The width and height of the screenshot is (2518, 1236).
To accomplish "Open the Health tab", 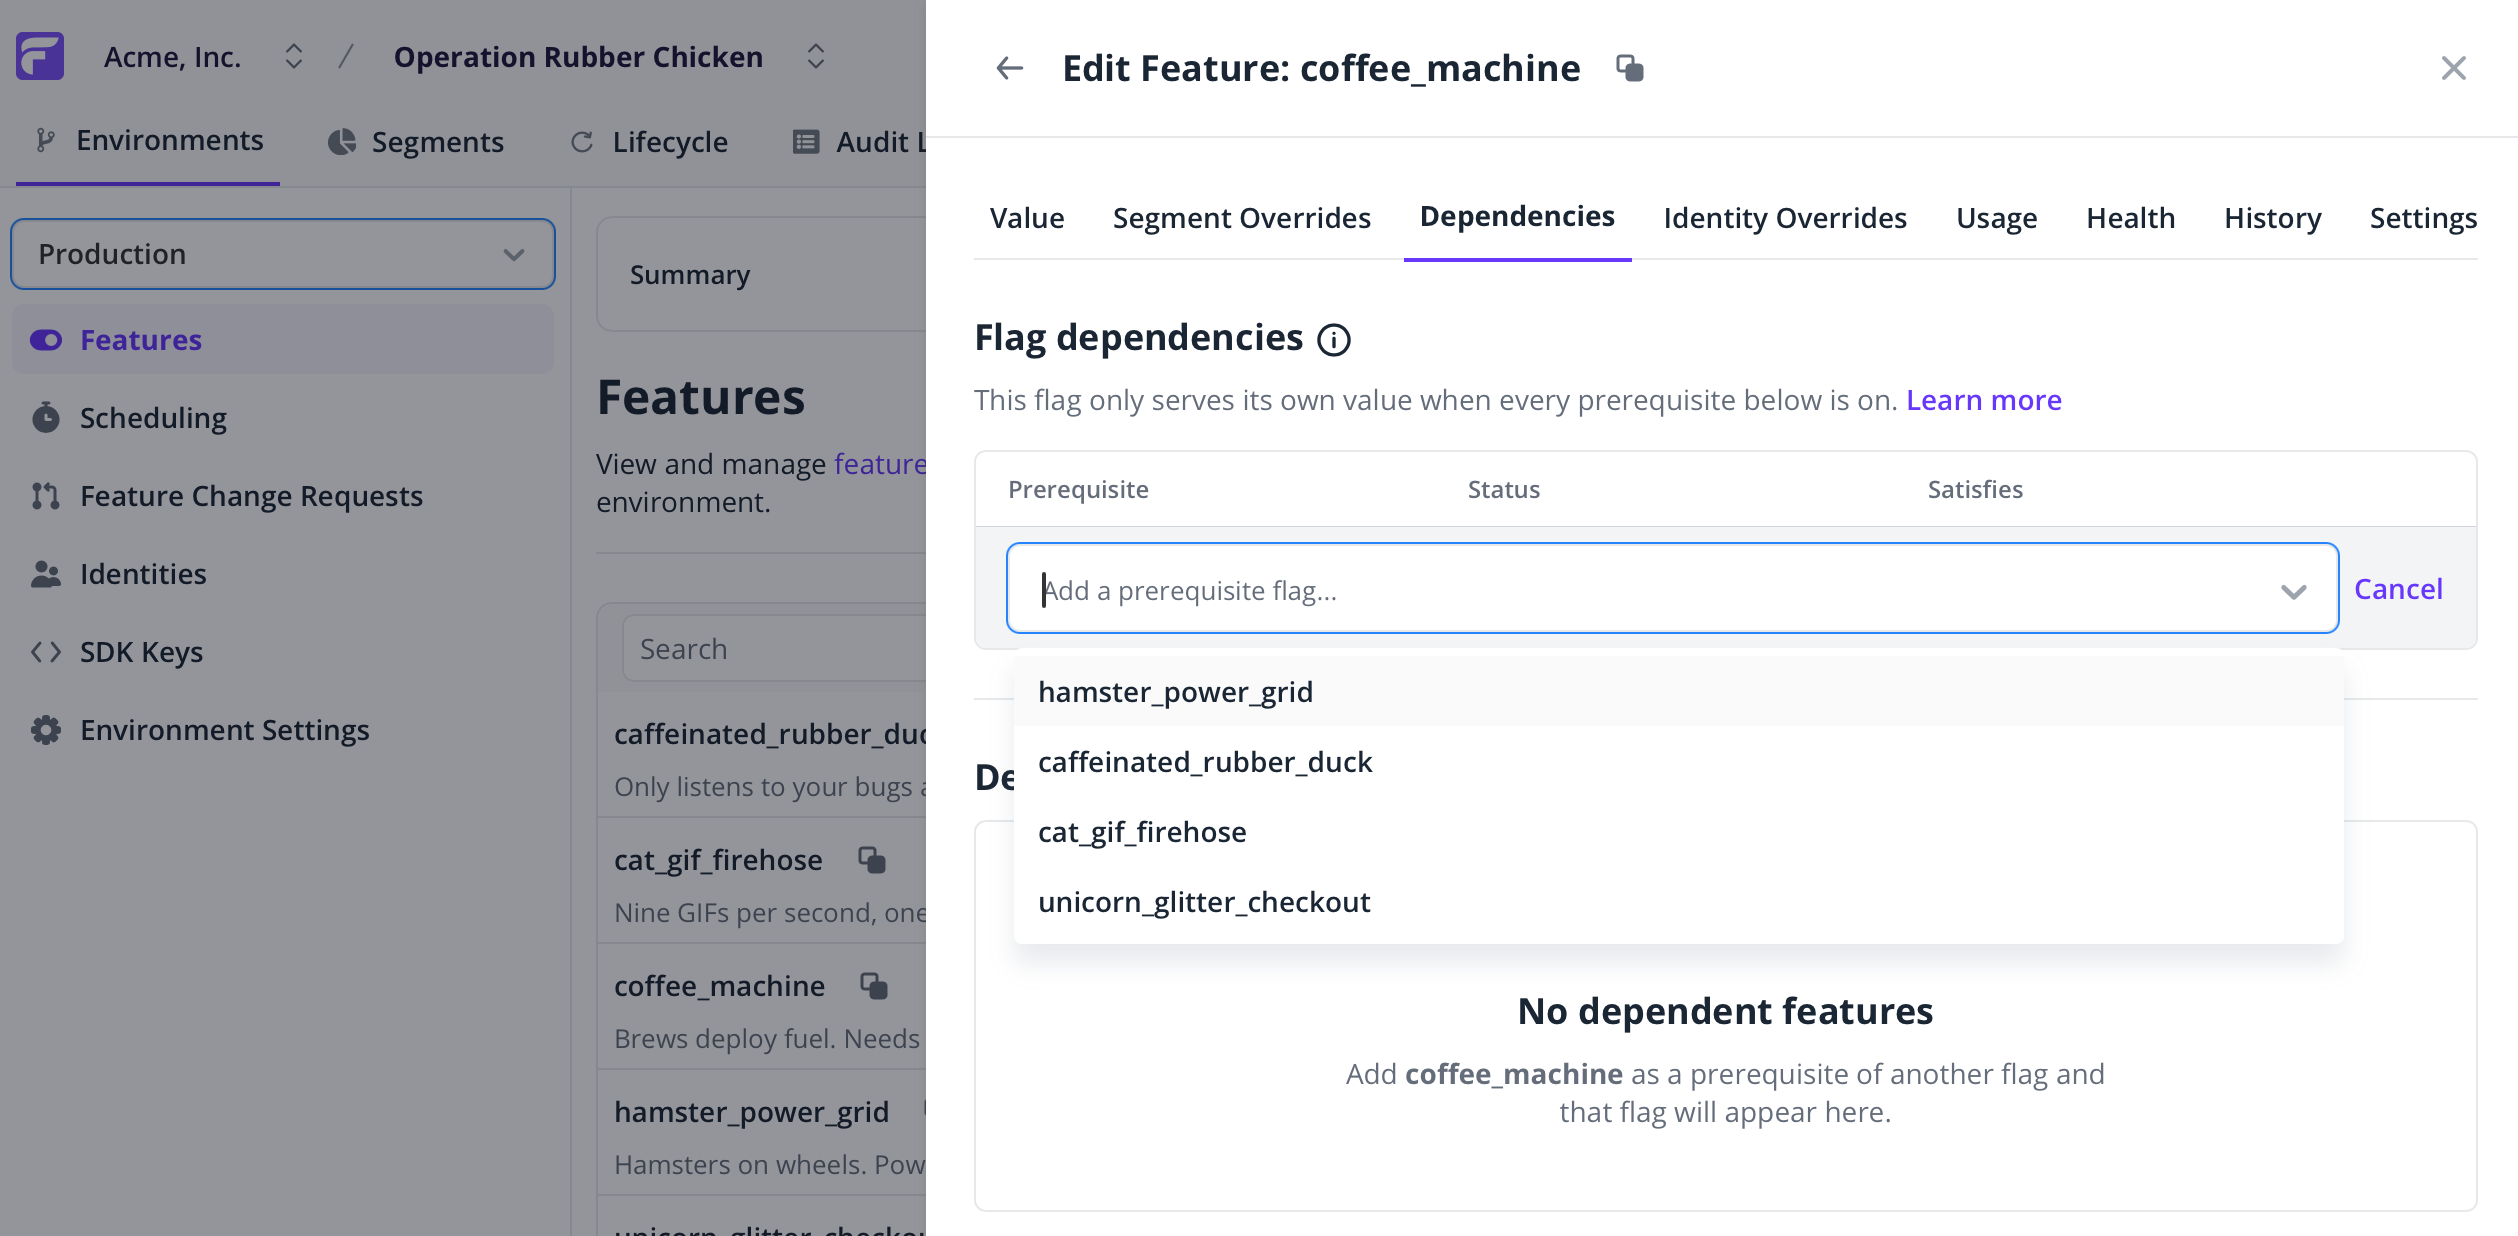I will click(x=2130, y=218).
